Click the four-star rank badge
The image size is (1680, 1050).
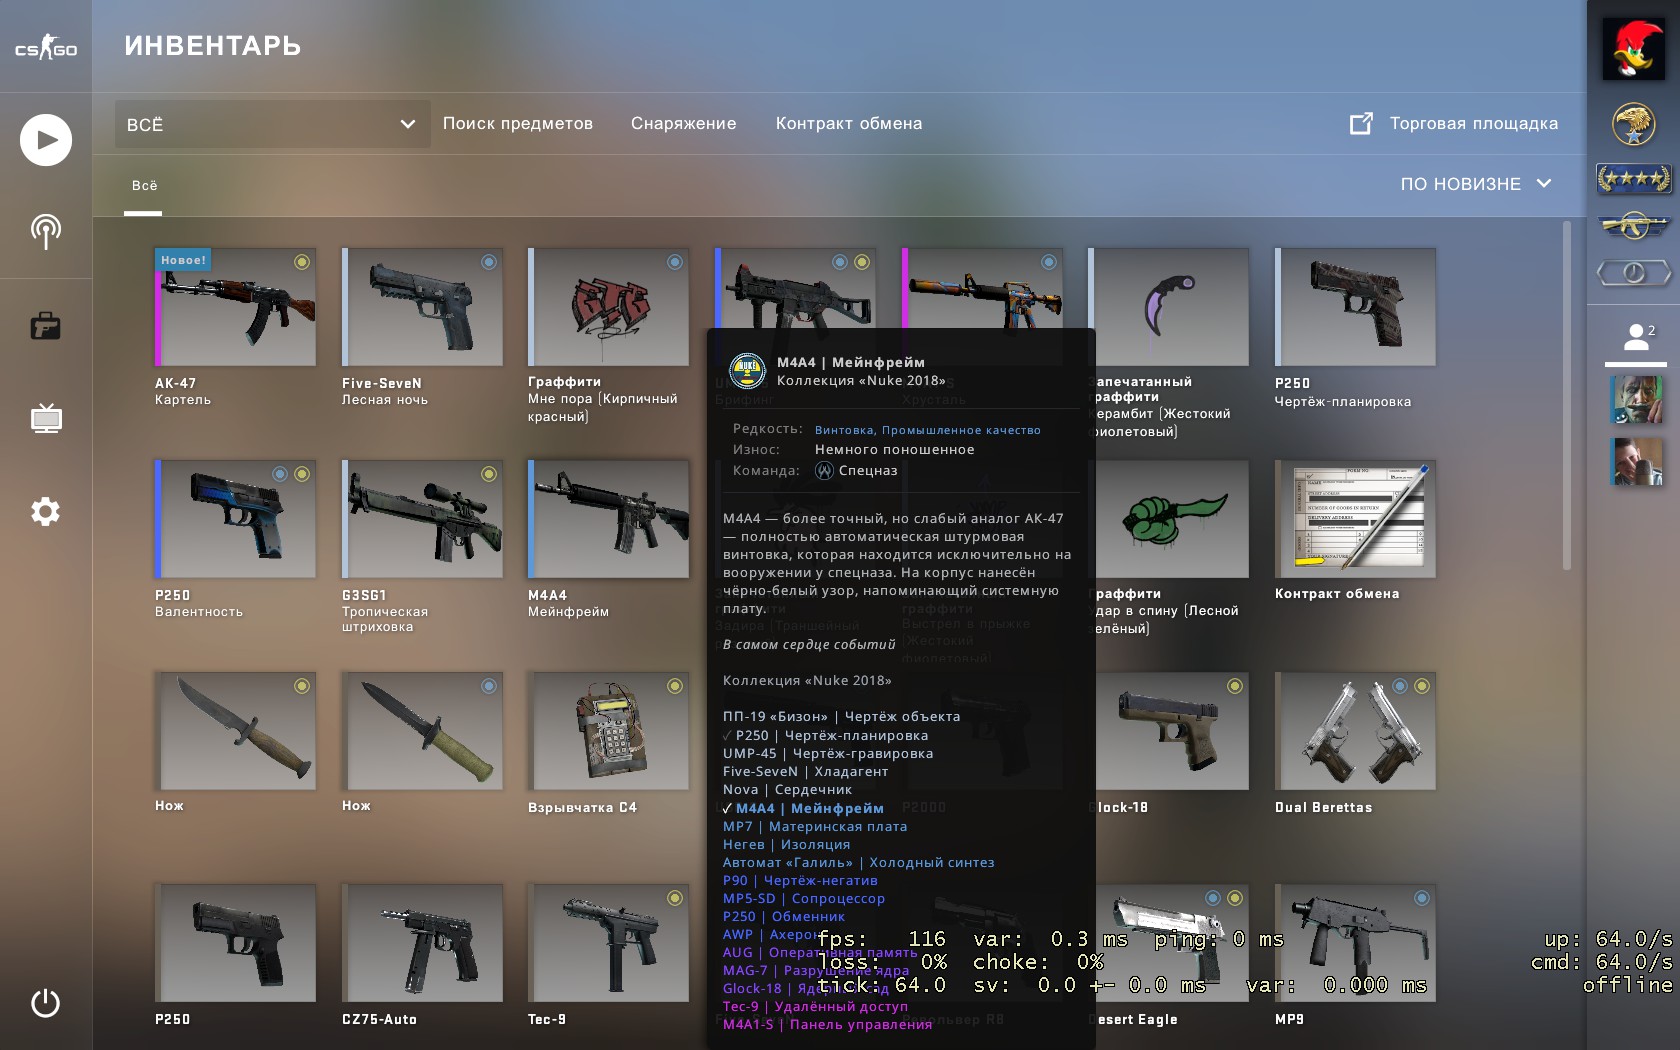pos(1633,179)
